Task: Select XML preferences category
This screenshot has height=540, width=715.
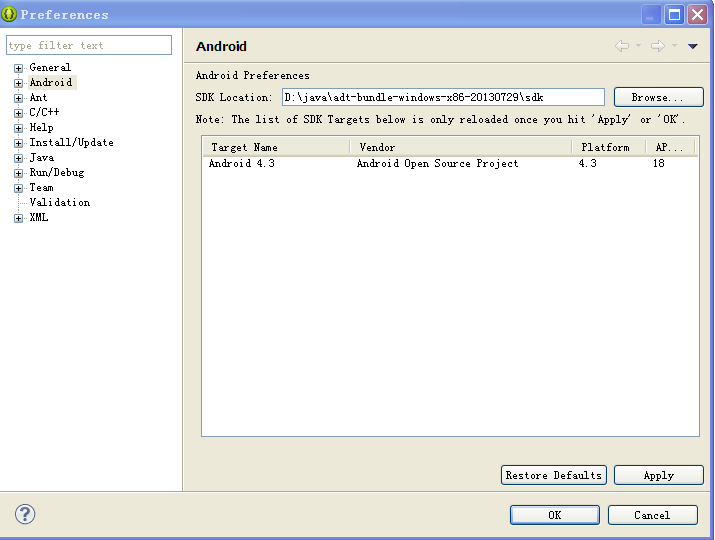Action: point(39,218)
